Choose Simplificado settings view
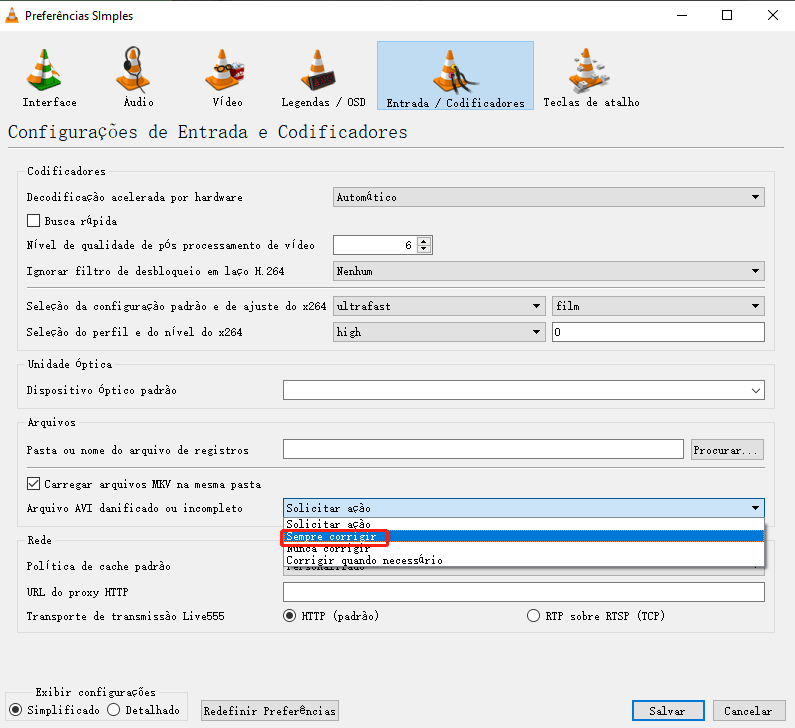Image resolution: width=795 pixels, height=728 pixels. [x=16, y=710]
